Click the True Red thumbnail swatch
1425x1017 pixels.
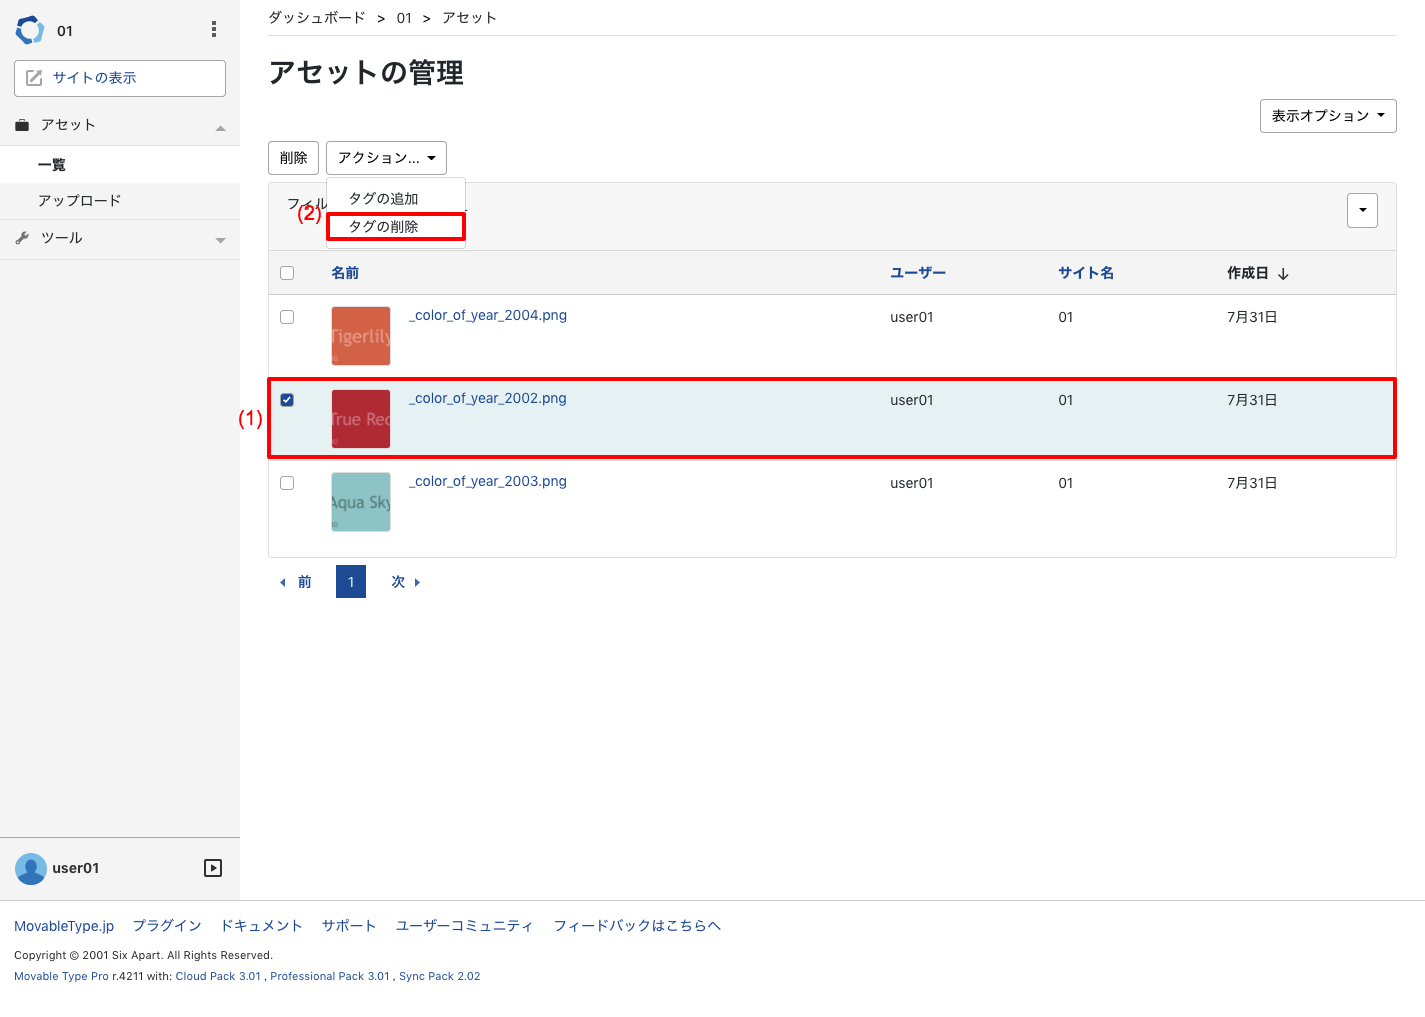coord(361,419)
